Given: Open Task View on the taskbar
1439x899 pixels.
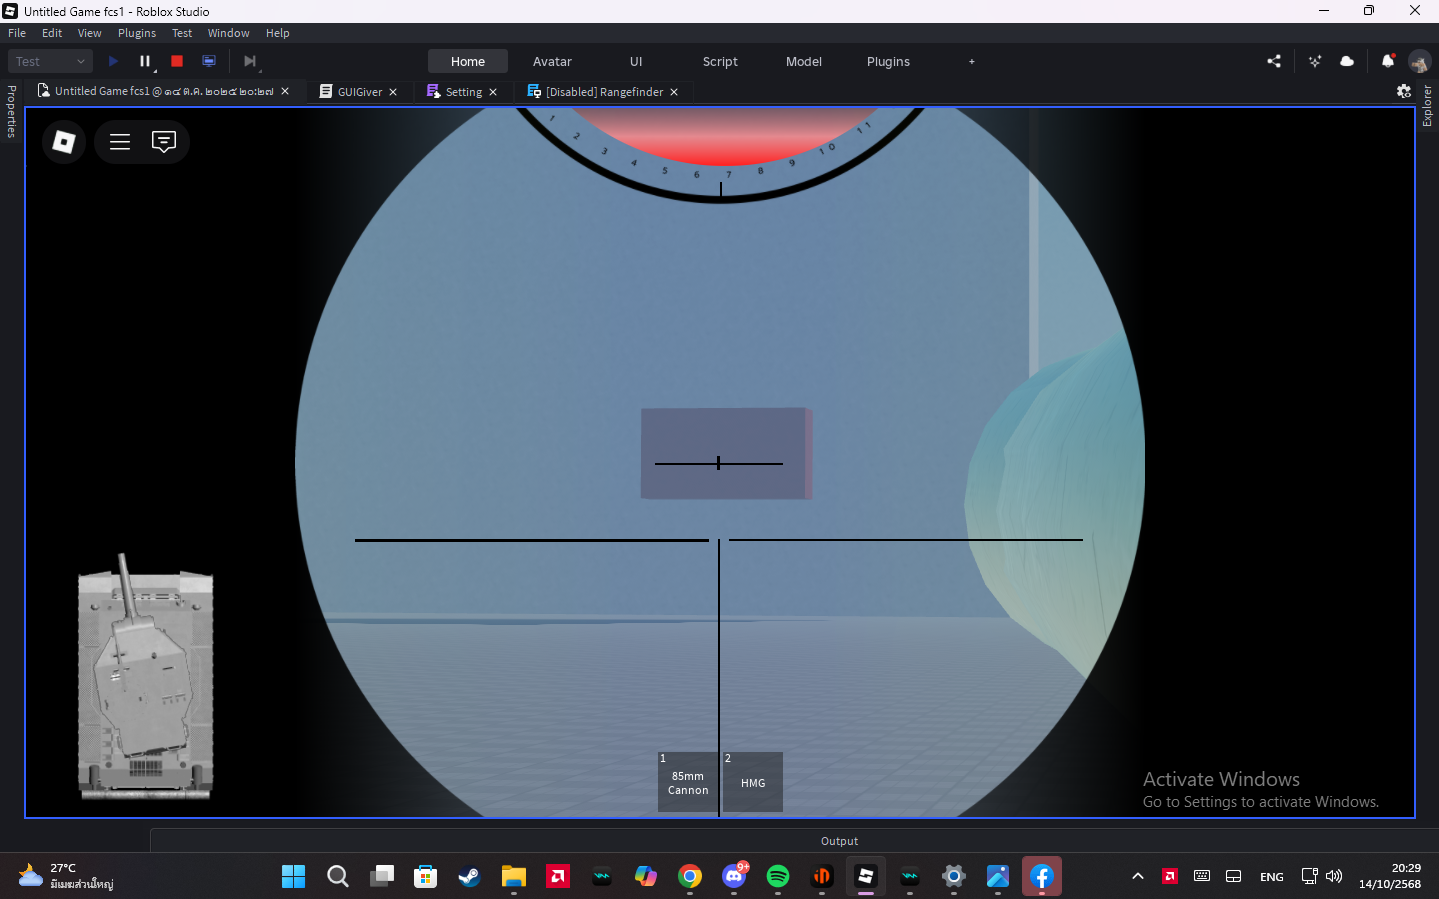Looking at the screenshot, I should (382, 877).
